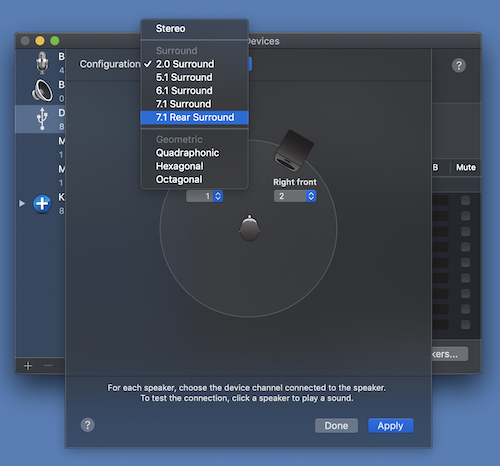Toggle the first Mute checkbox
This screenshot has width=500, height=466.
click(465, 200)
